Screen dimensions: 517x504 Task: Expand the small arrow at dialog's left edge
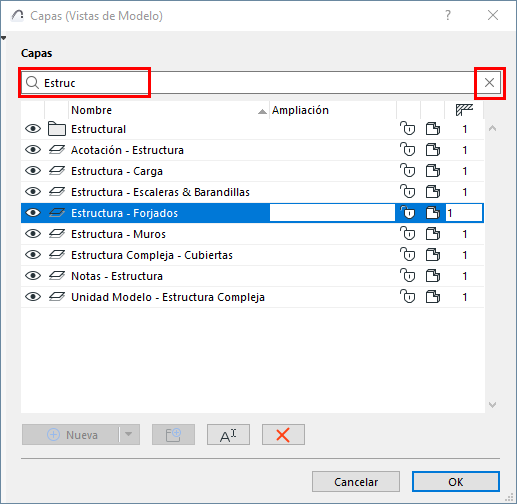coord(3,38)
